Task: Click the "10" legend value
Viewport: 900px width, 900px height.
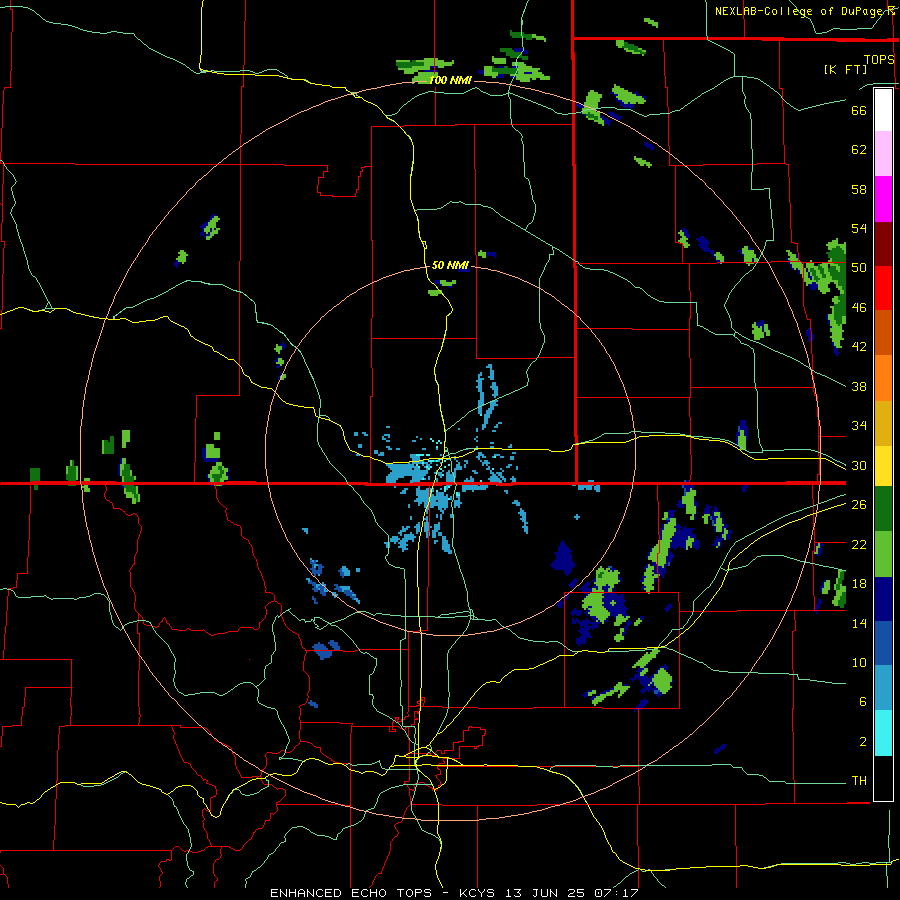Action: tap(859, 662)
